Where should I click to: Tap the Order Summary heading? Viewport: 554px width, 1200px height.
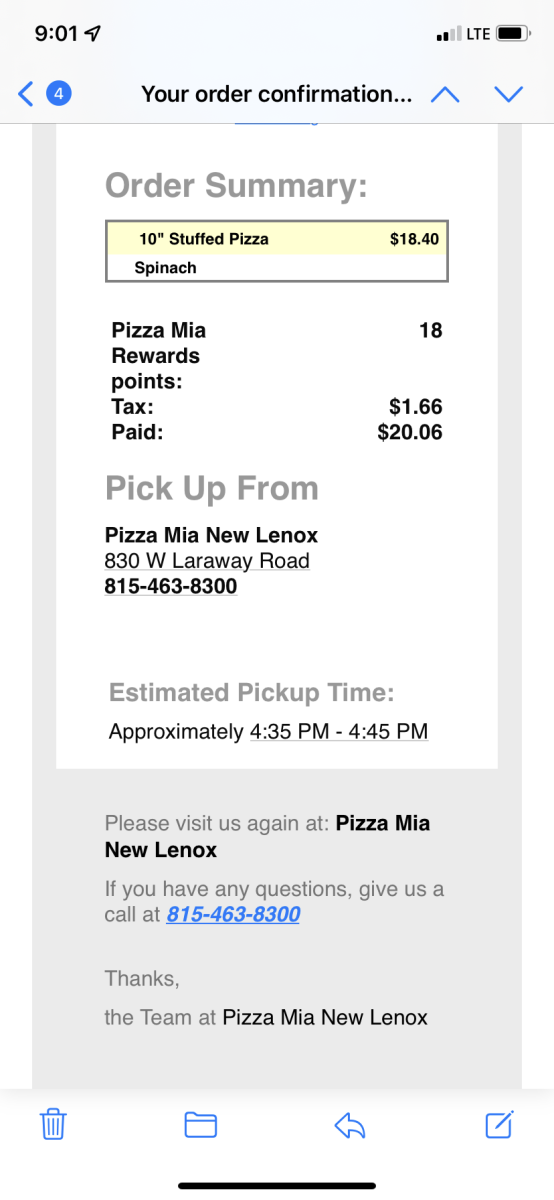click(236, 185)
